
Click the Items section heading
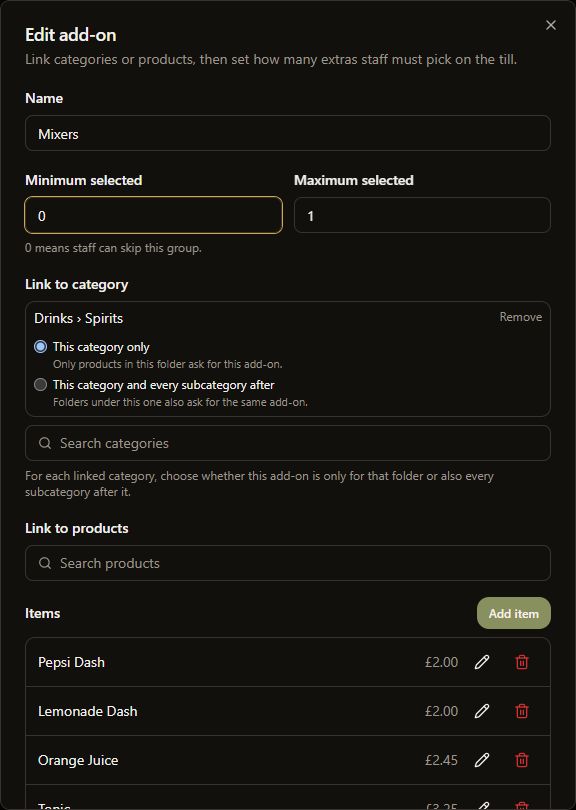tap(42, 613)
